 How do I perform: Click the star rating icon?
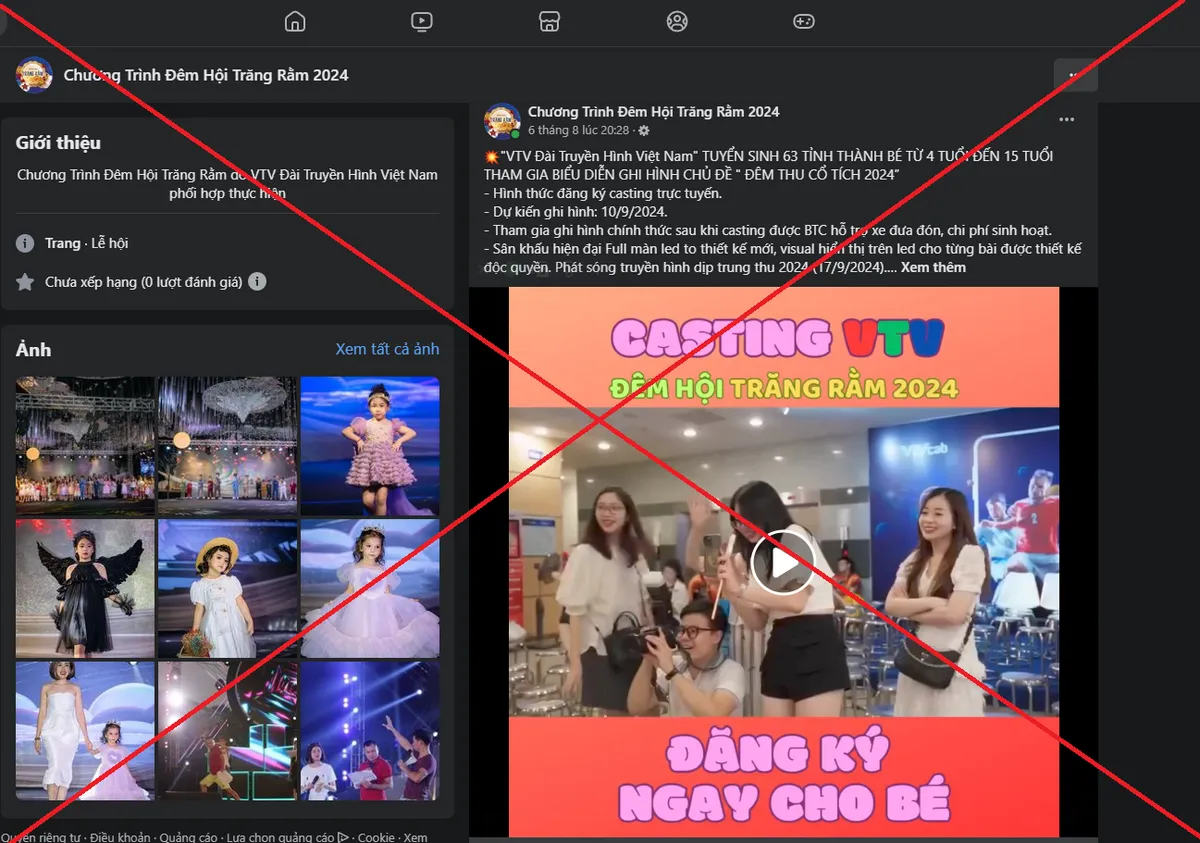[x=25, y=282]
